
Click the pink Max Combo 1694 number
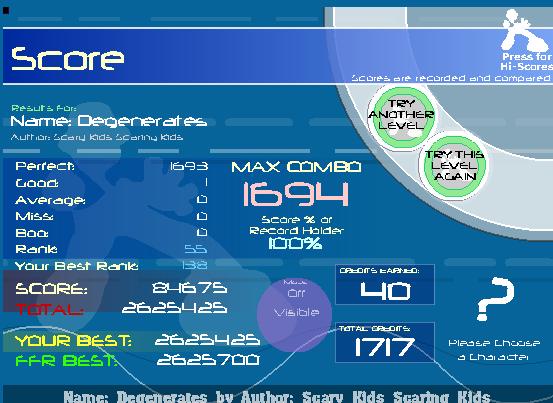point(296,194)
